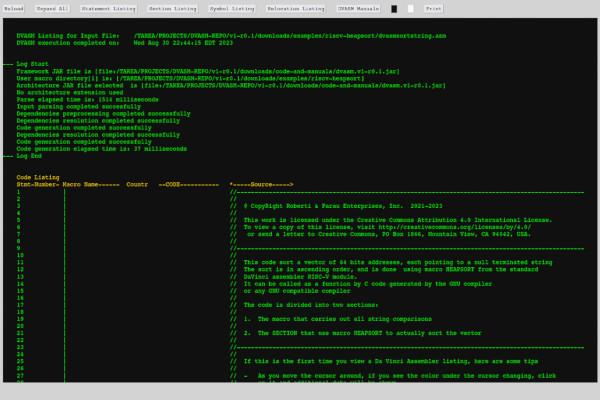Open the Relocation Listing

click(x=301, y=8)
